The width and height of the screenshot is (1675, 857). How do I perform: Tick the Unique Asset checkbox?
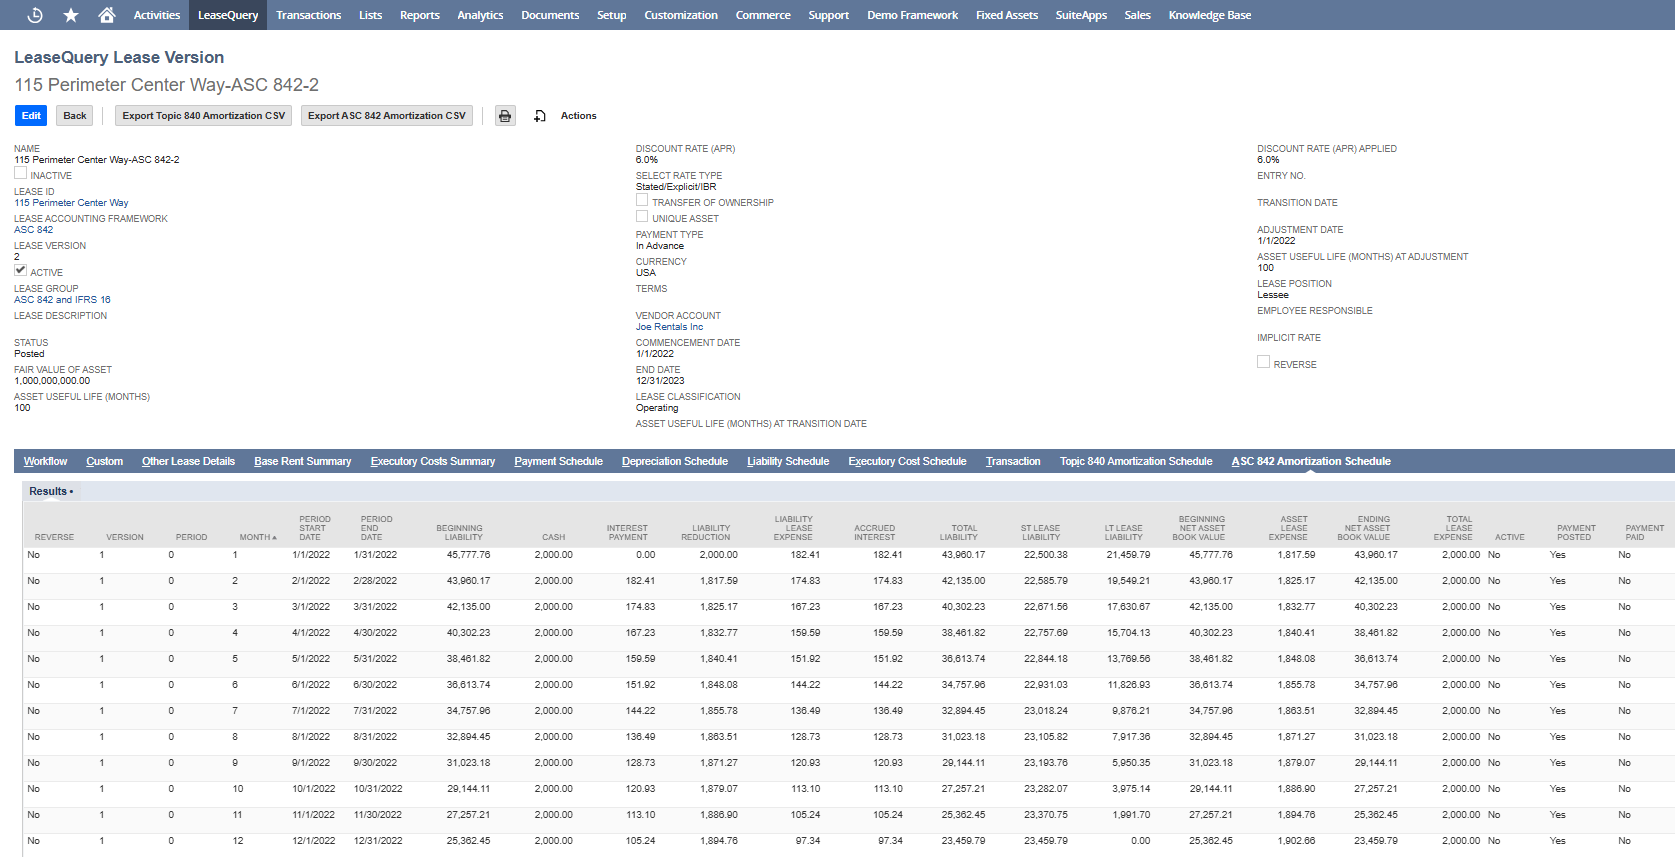[642, 216]
